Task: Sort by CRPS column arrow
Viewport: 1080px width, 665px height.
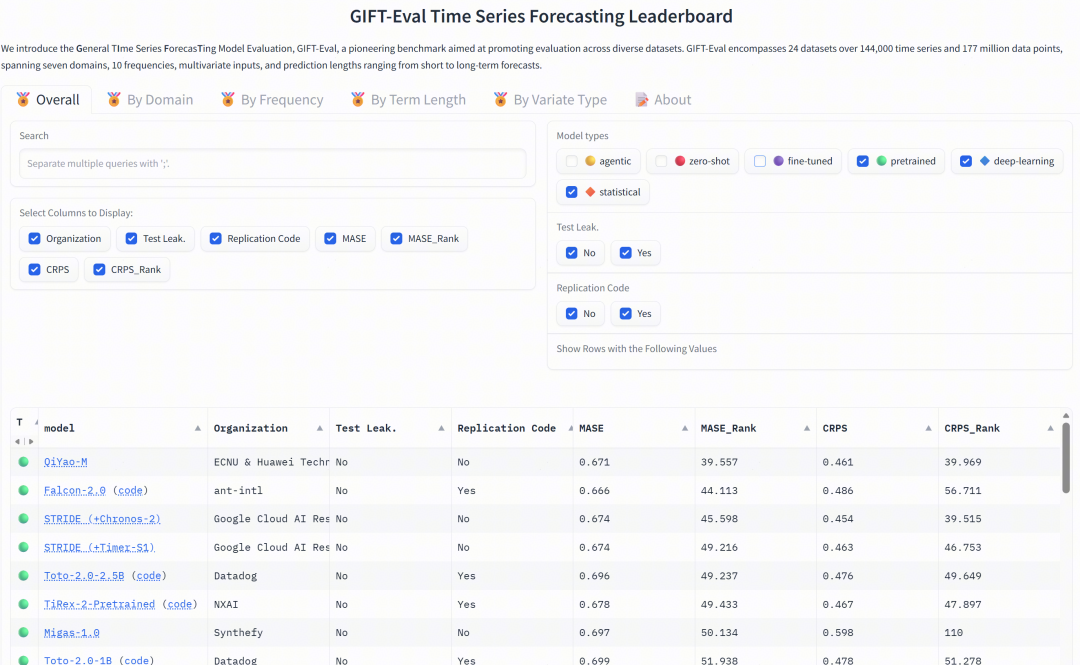Action: (928, 428)
